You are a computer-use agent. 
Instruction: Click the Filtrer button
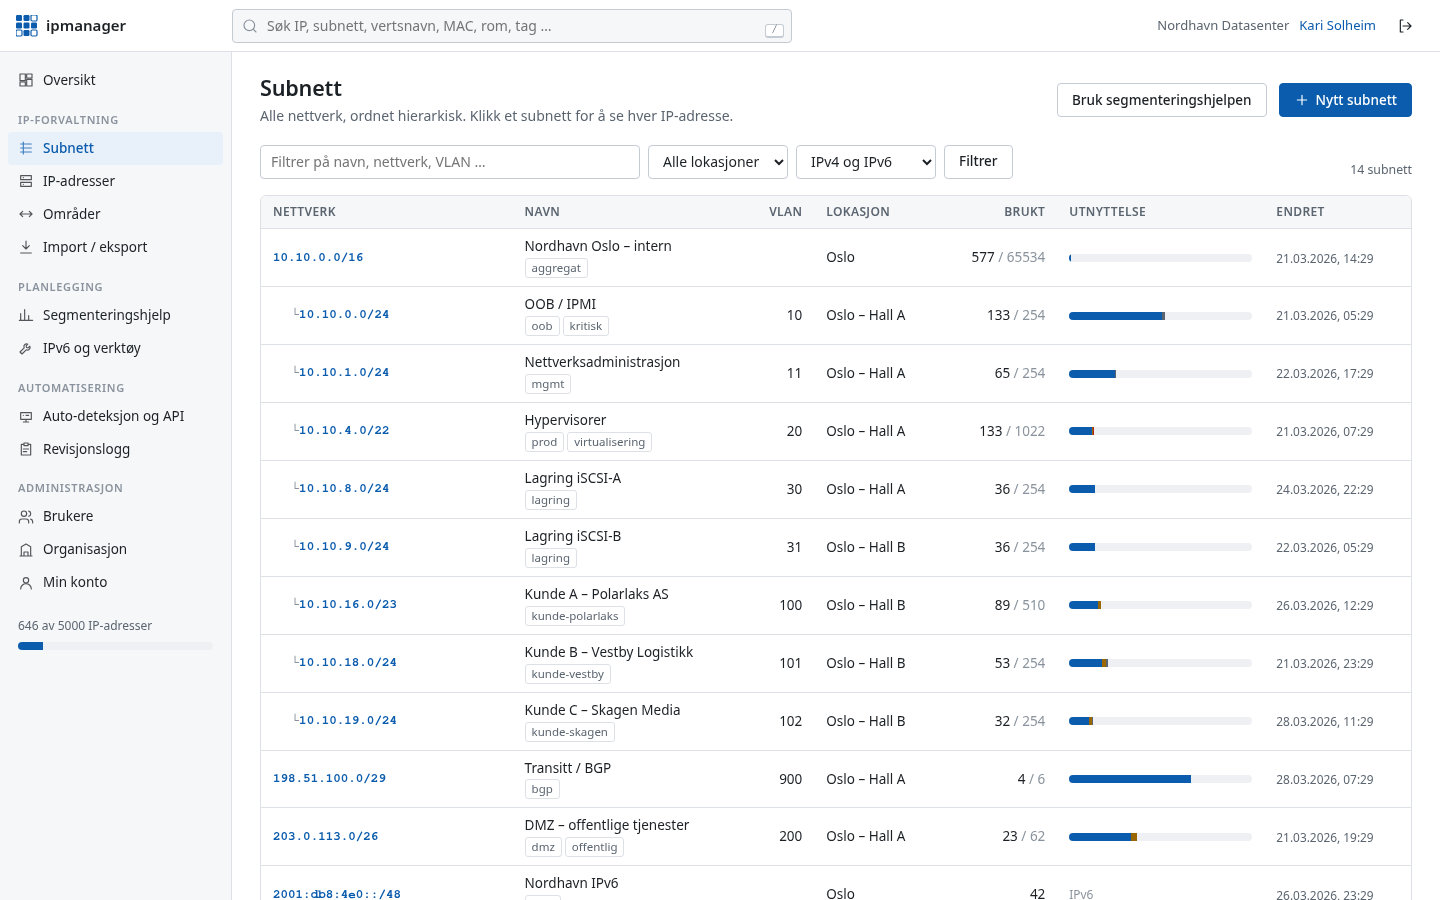(x=978, y=162)
